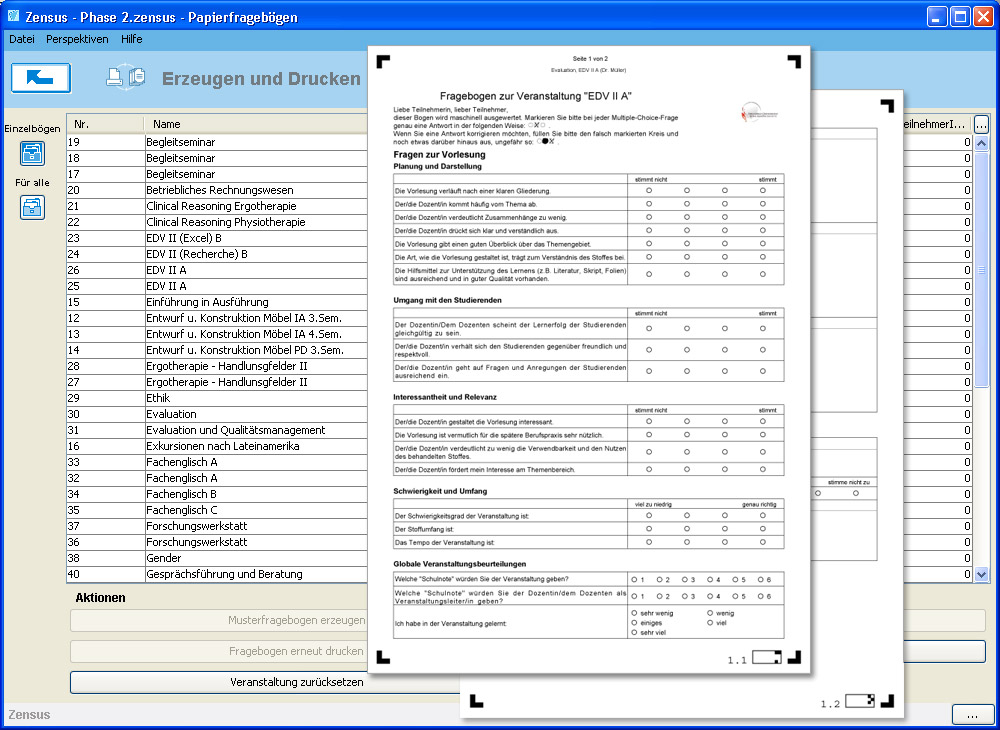Click the documents icon beside the printer

coord(138,77)
